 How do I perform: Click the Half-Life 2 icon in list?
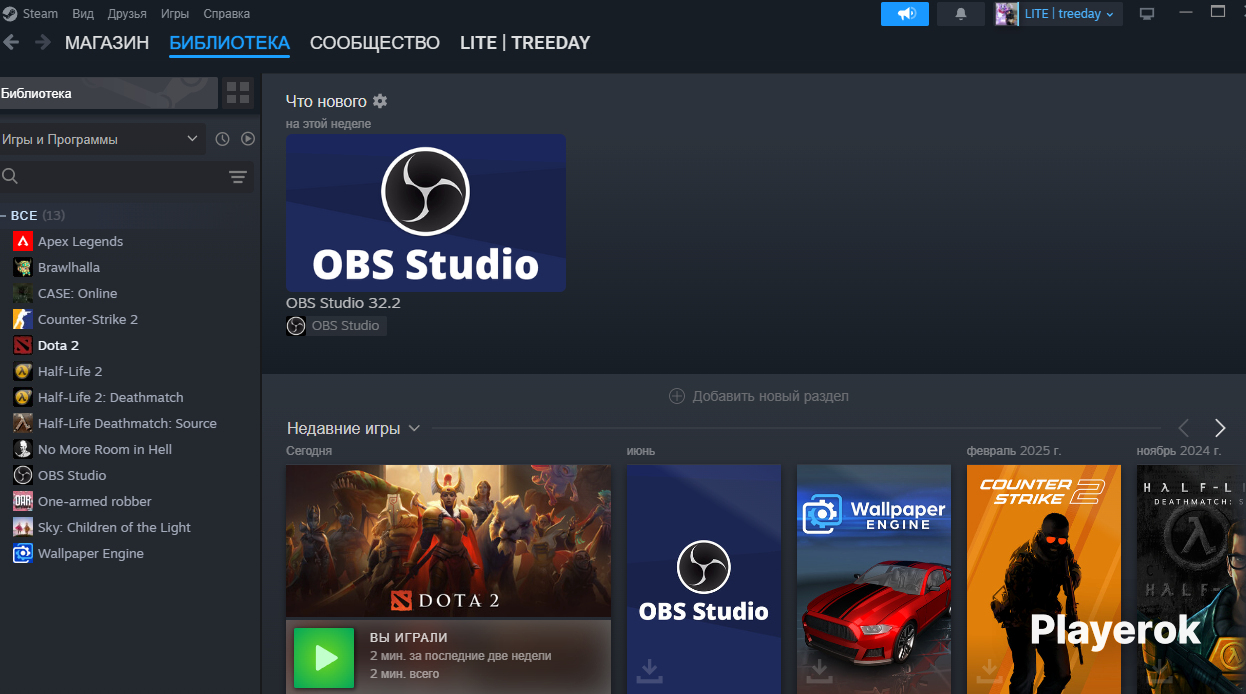pos(23,371)
